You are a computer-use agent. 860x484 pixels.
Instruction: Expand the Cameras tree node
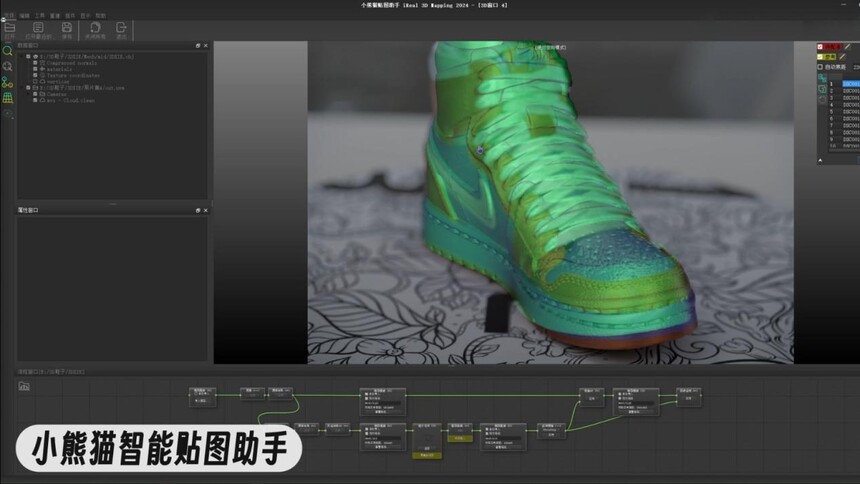[29, 94]
